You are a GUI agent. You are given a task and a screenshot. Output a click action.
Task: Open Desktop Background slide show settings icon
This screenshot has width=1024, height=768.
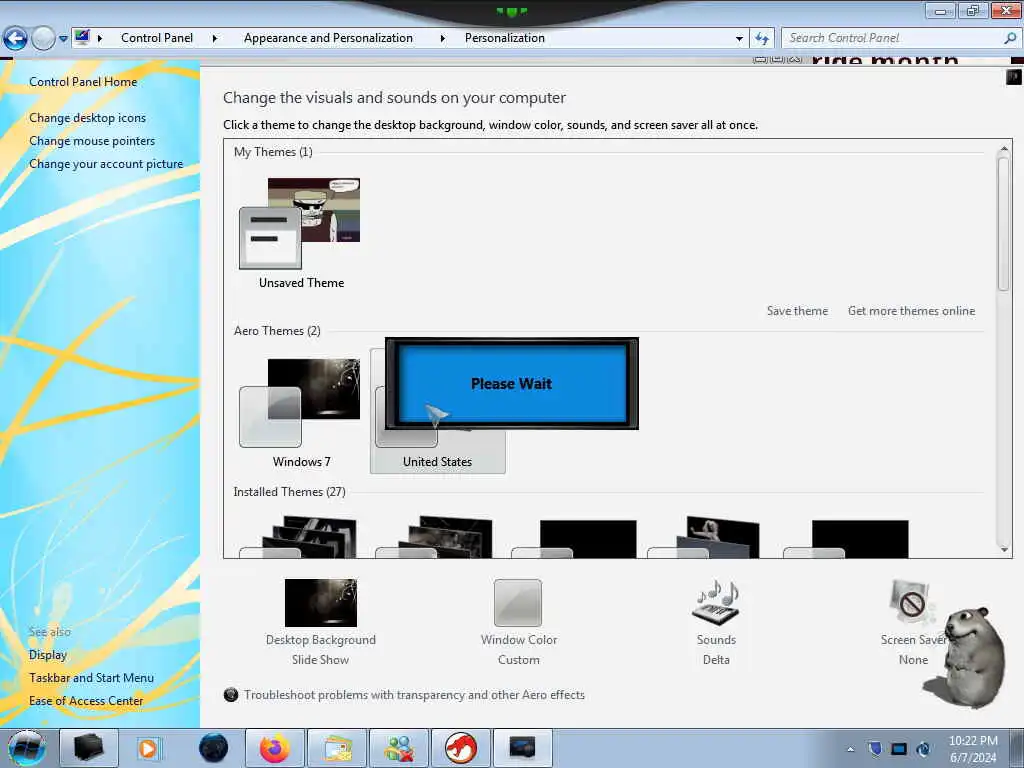tap(321, 602)
